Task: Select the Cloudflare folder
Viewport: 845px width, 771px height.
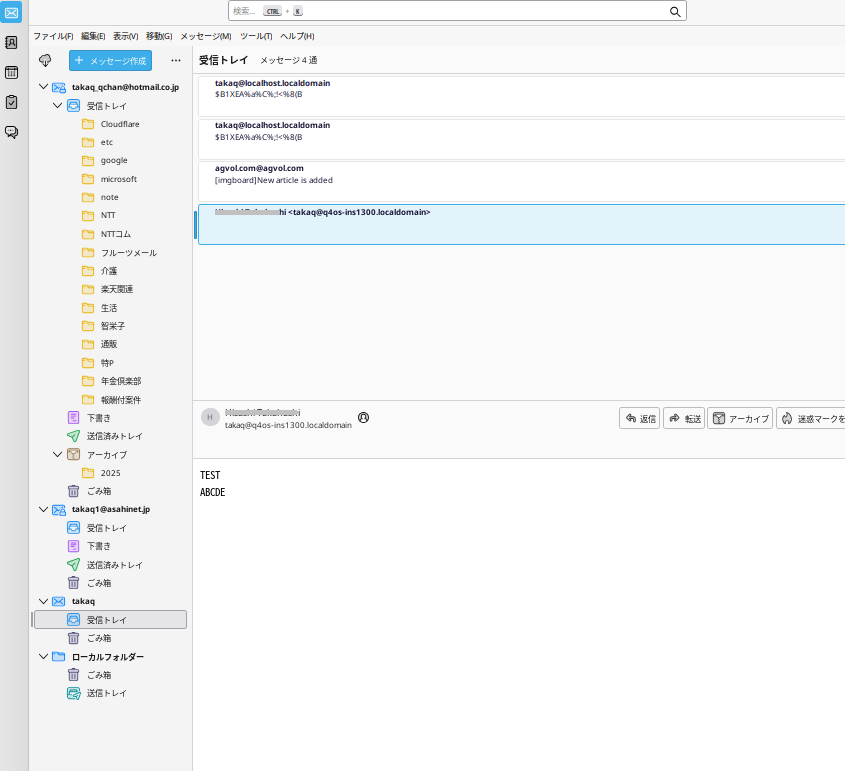Action: coord(119,124)
